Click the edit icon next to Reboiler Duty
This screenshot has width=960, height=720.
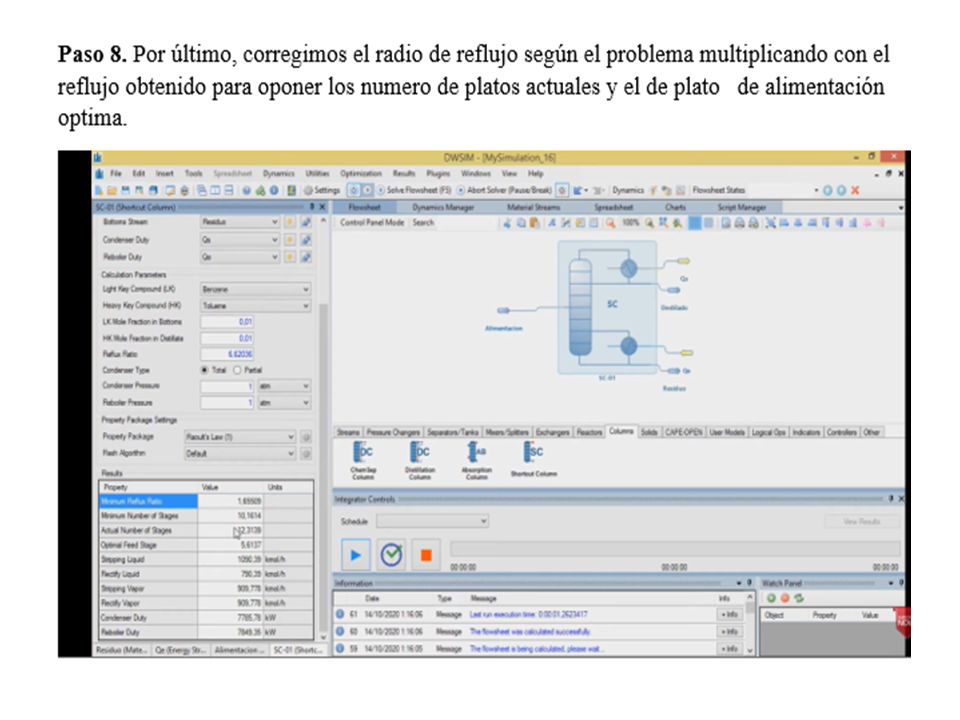coord(306,257)
